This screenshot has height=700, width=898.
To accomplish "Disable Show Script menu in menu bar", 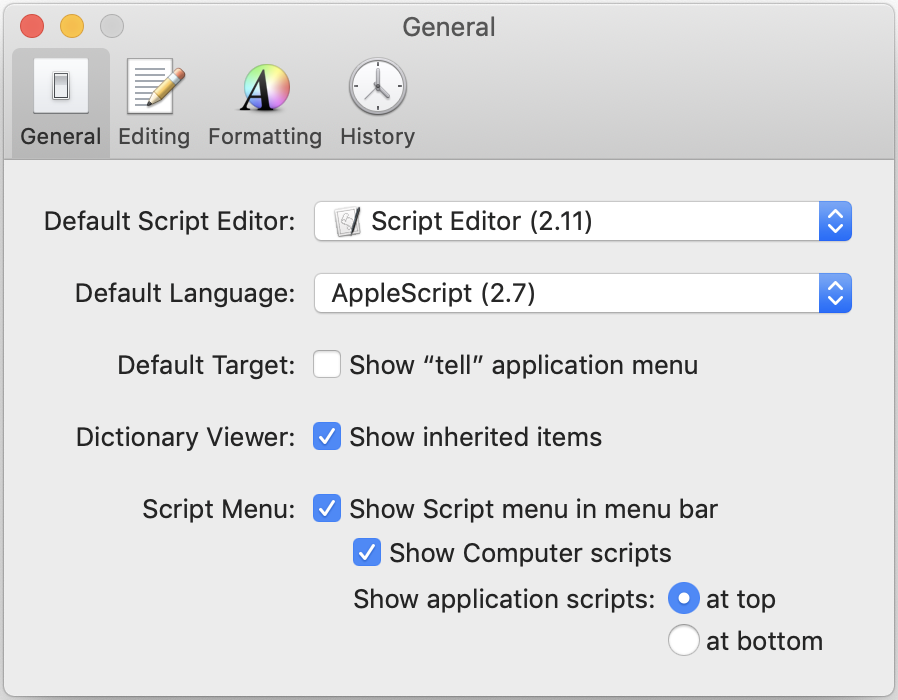I will point(327,509).
